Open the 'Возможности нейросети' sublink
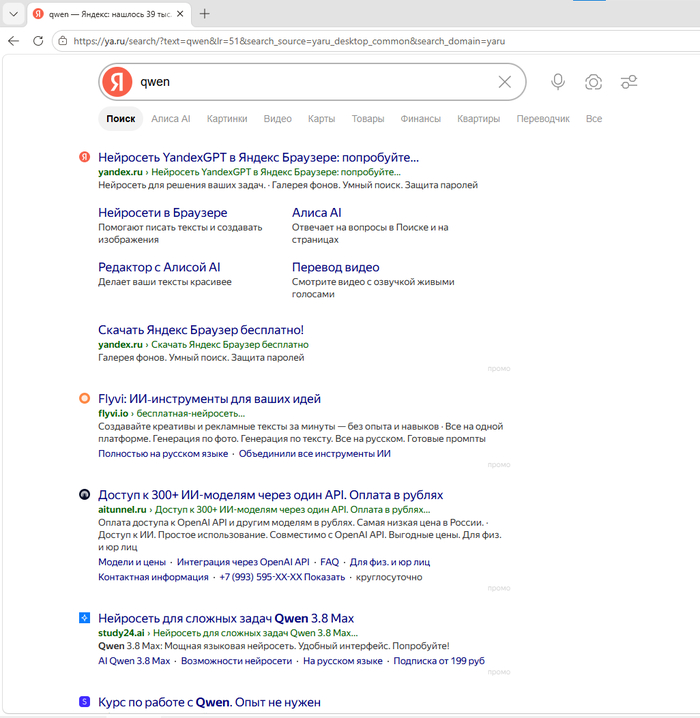 pyautogui.click(x=236, y=661)
